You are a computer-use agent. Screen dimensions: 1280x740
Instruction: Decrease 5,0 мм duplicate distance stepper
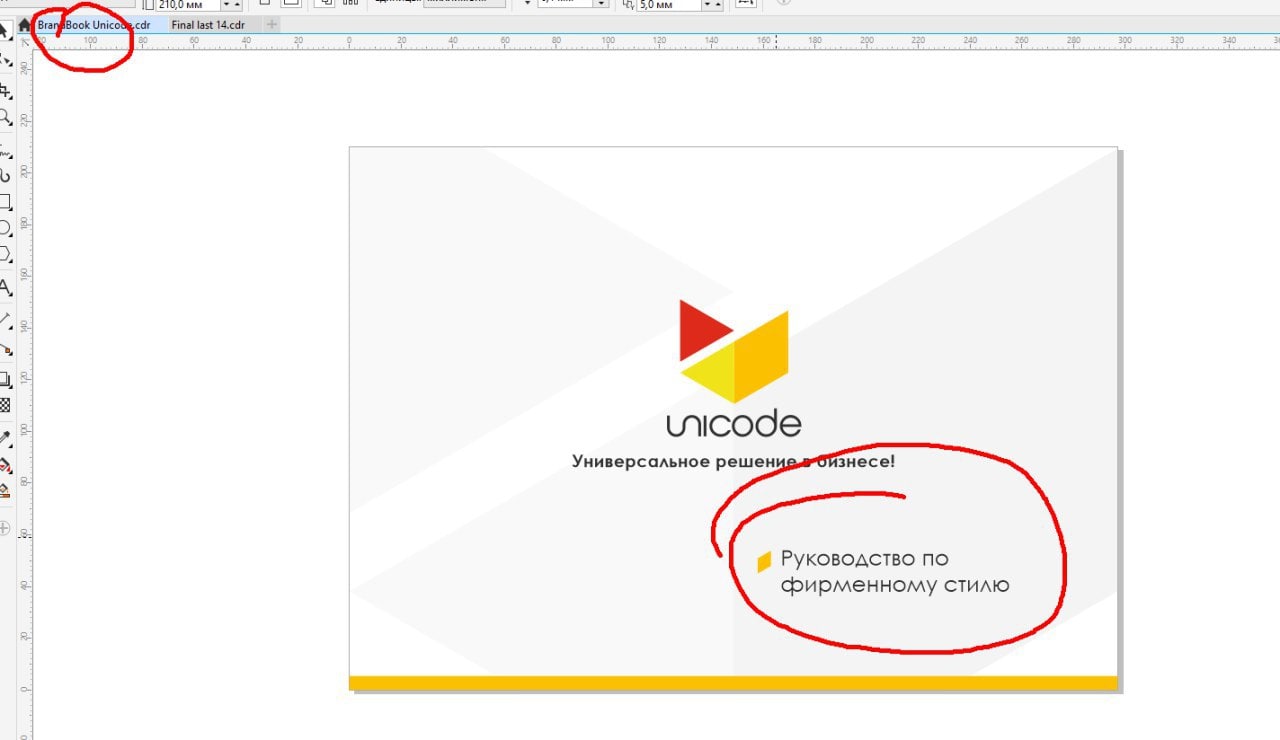[707, 4]
